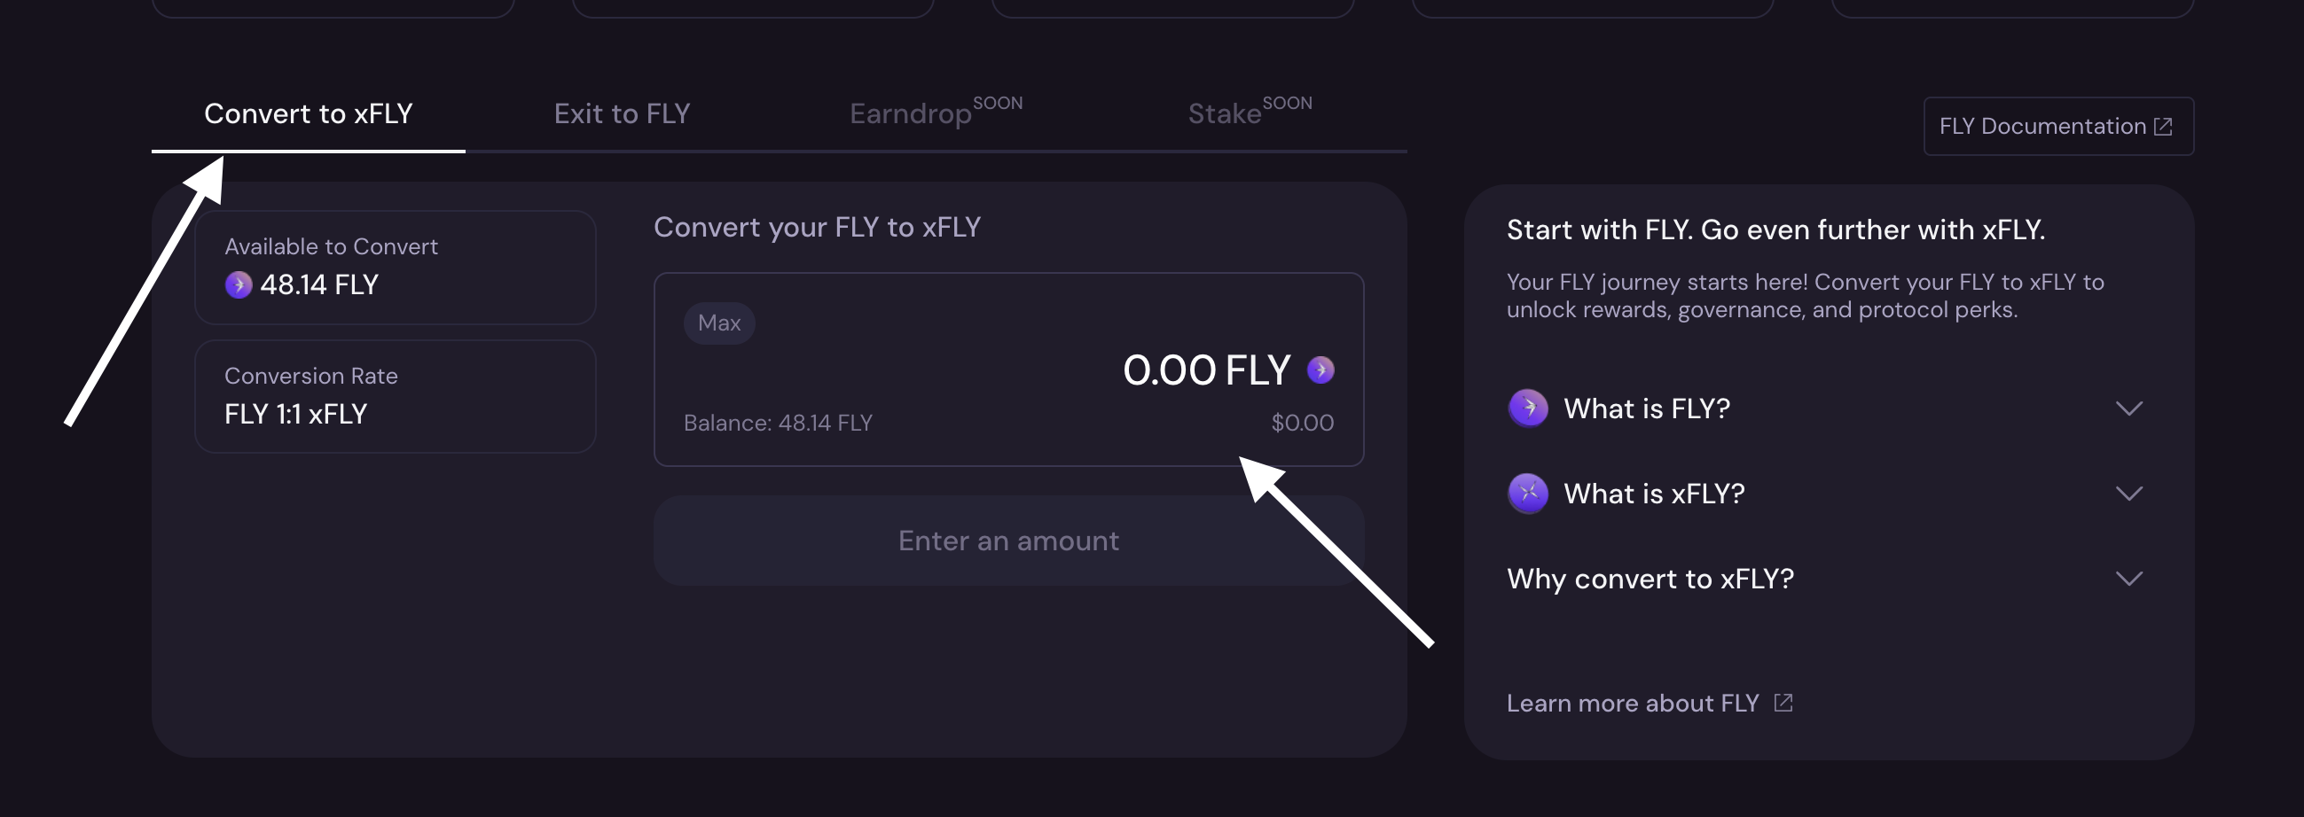Image resolution: width=2304 pixels, height=817 pixels.
Task: Click the Available to Convert card
Action: (395, 267)
